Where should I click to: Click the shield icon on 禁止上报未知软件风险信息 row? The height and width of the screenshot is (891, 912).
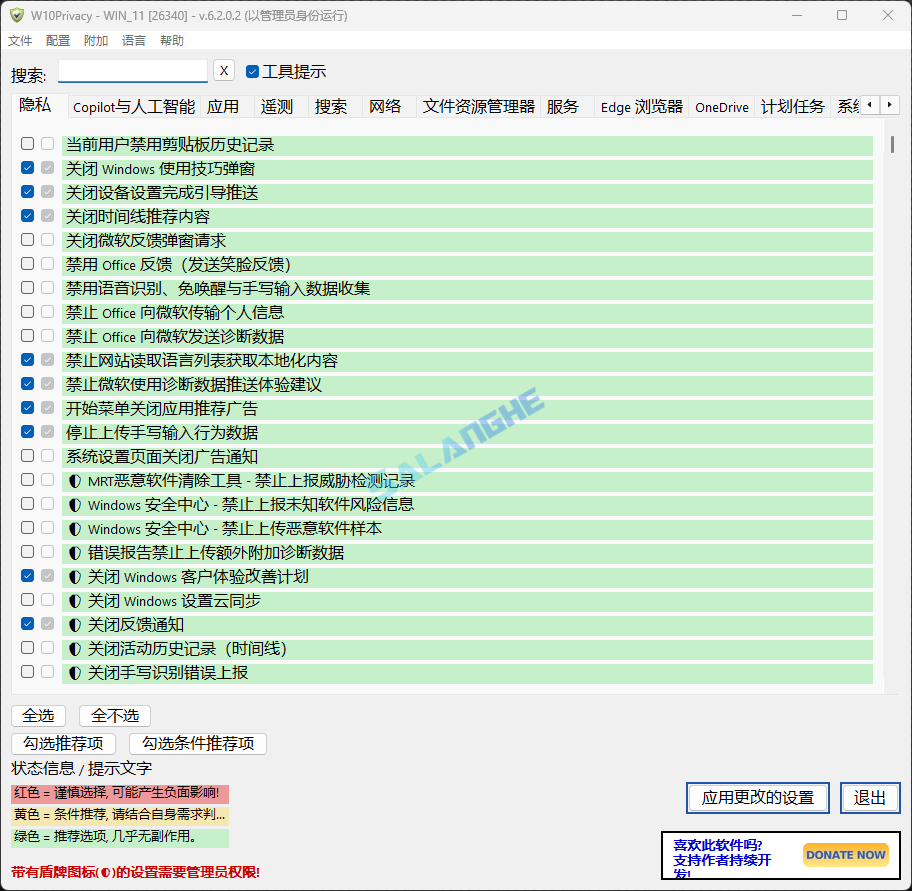pyautogui.click(x=74, y=505)
